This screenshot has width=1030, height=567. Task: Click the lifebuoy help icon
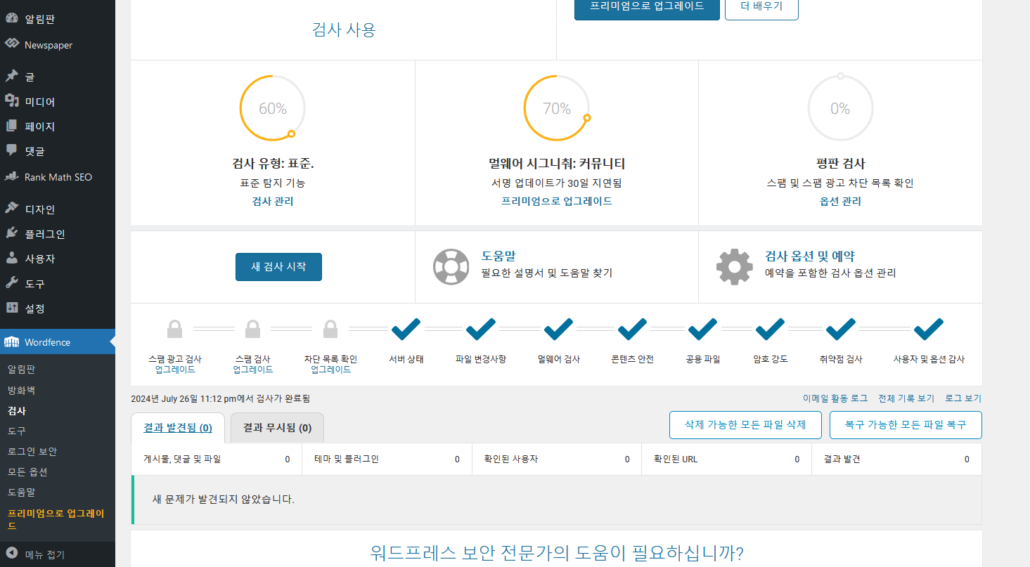point(451,267)
